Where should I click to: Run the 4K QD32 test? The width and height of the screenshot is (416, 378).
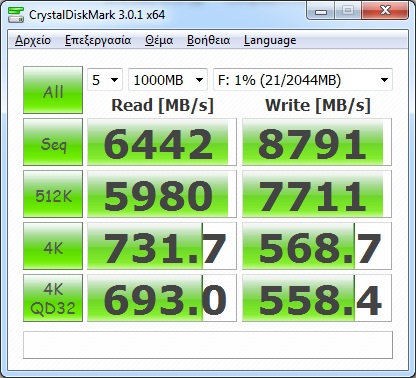pyautogui.click(x=53, y=298)
